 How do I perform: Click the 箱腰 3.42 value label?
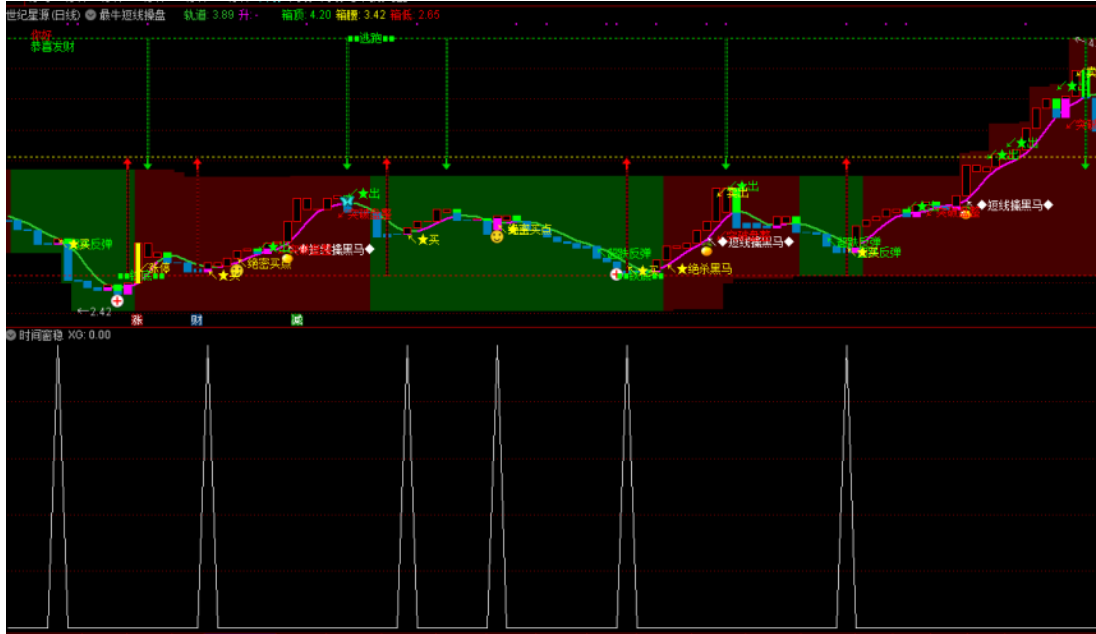pyautogui.click(x=360, y=15)
